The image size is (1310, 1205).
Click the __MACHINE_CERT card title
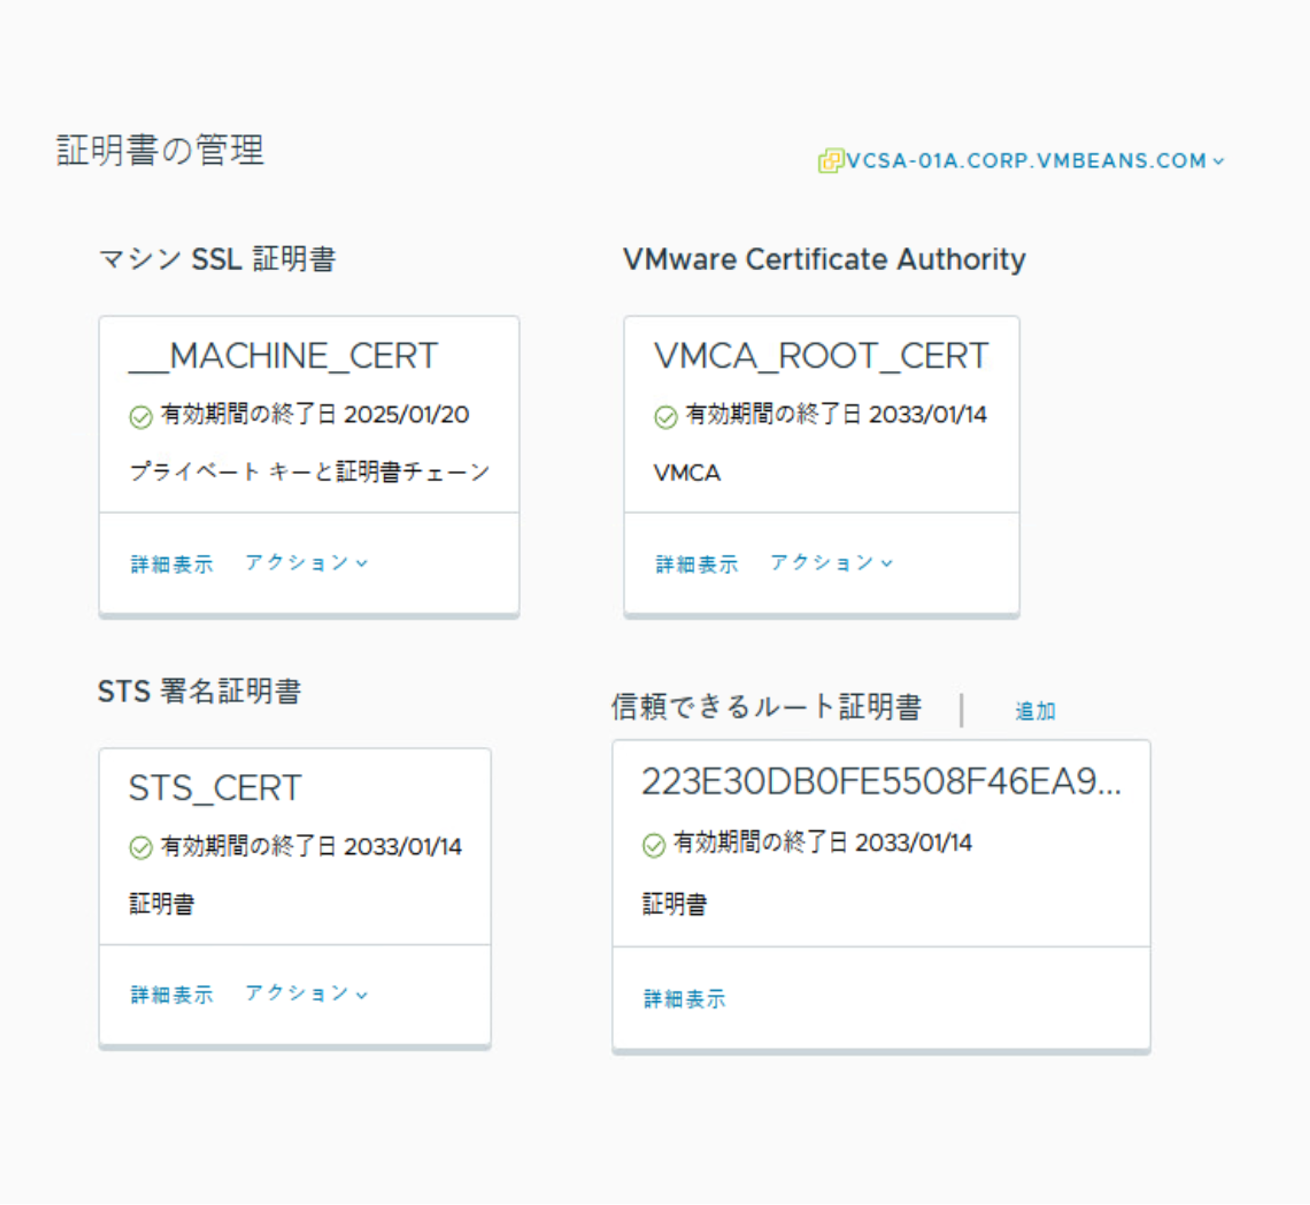click(x=284, y=356)
